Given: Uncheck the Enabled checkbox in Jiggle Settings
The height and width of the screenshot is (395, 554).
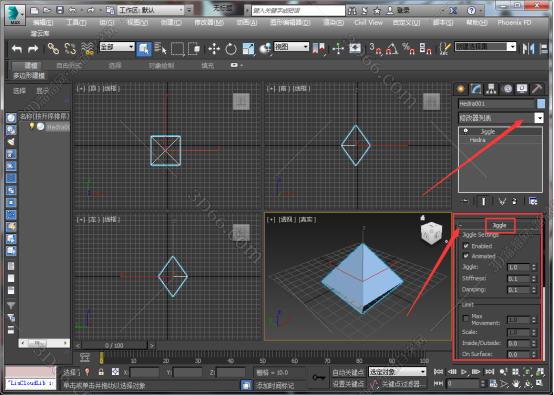Looking at the screenshot, I should pos(466,246).
